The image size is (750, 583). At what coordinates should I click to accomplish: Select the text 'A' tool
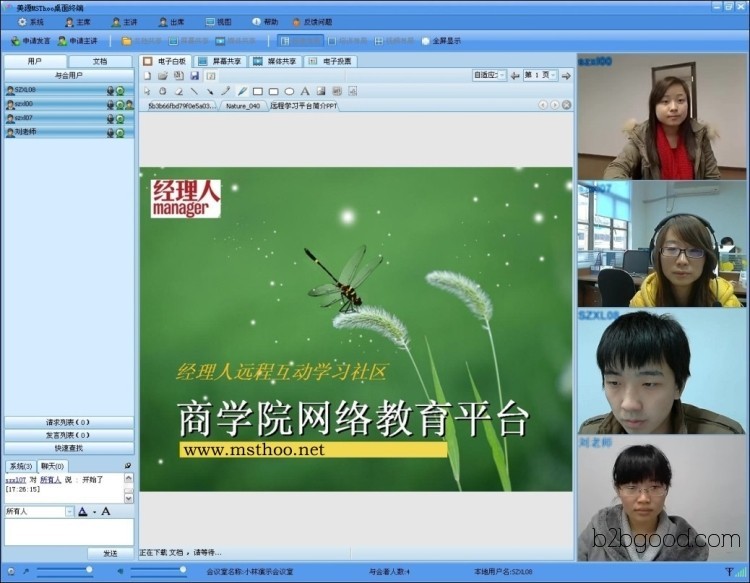click(x=305, y=91)
